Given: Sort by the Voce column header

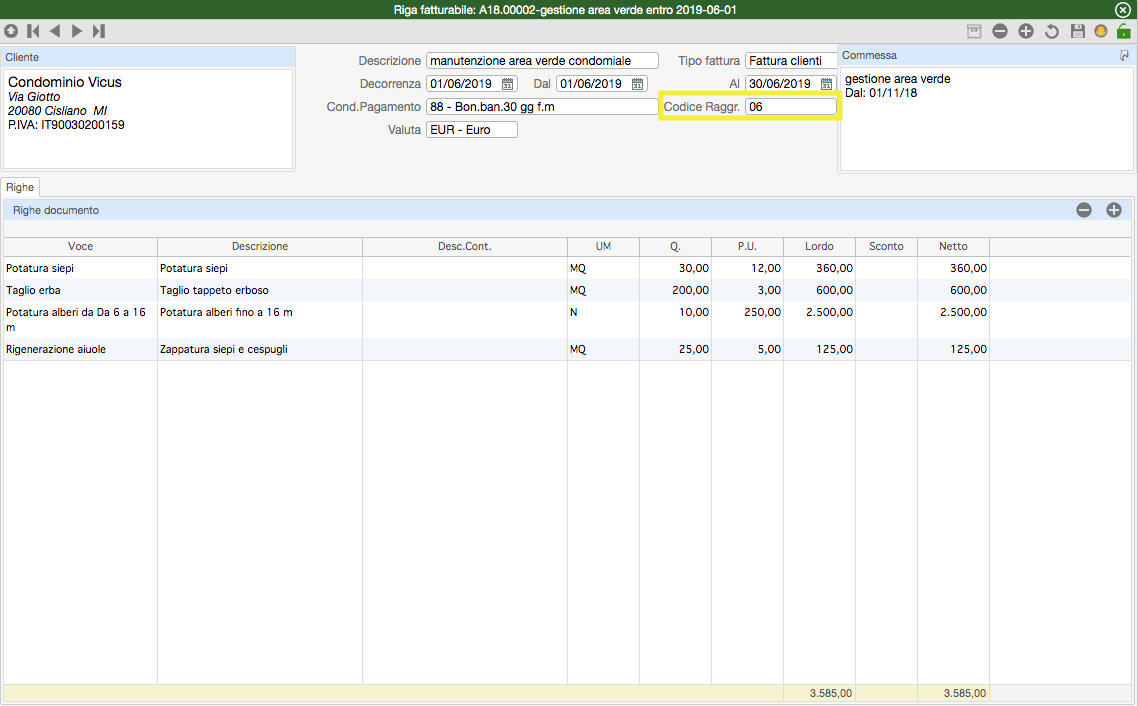Looking at the screenshot, I should tap(81, 247).
